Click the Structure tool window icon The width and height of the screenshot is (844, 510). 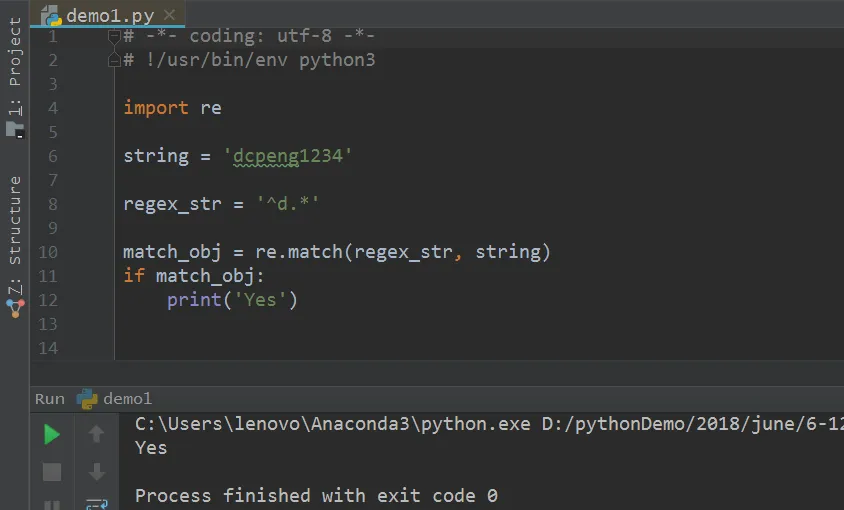click(15, 308)
